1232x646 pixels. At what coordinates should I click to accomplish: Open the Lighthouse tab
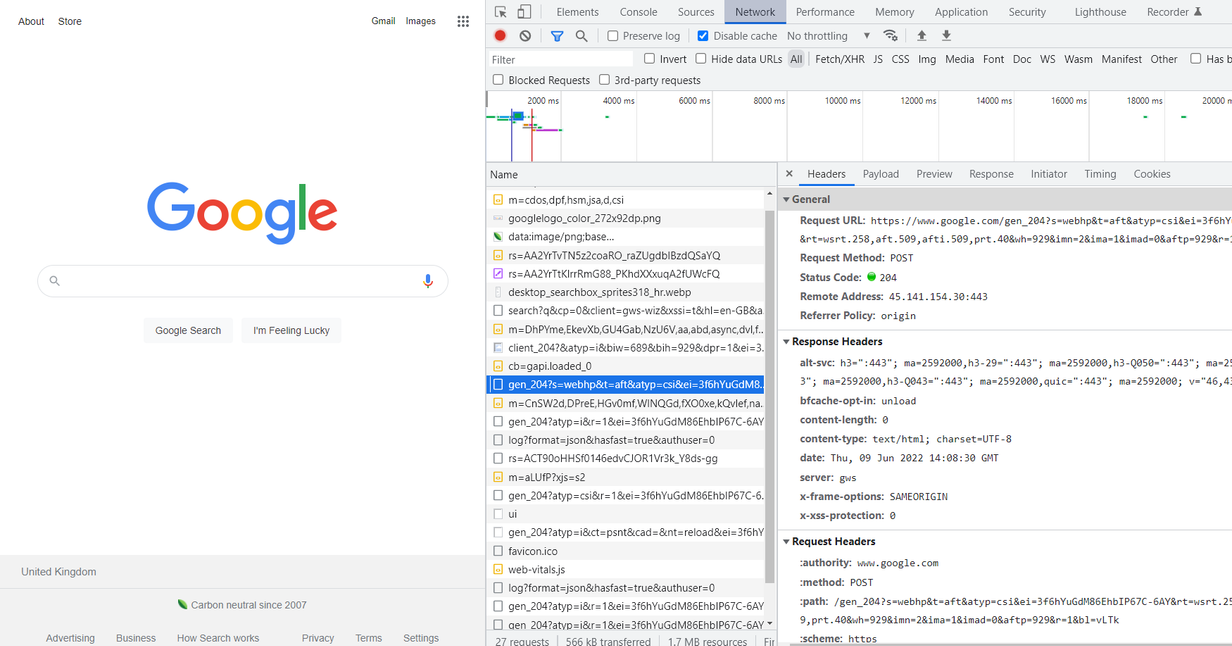pyautogui.click(x=1100, y=12)
